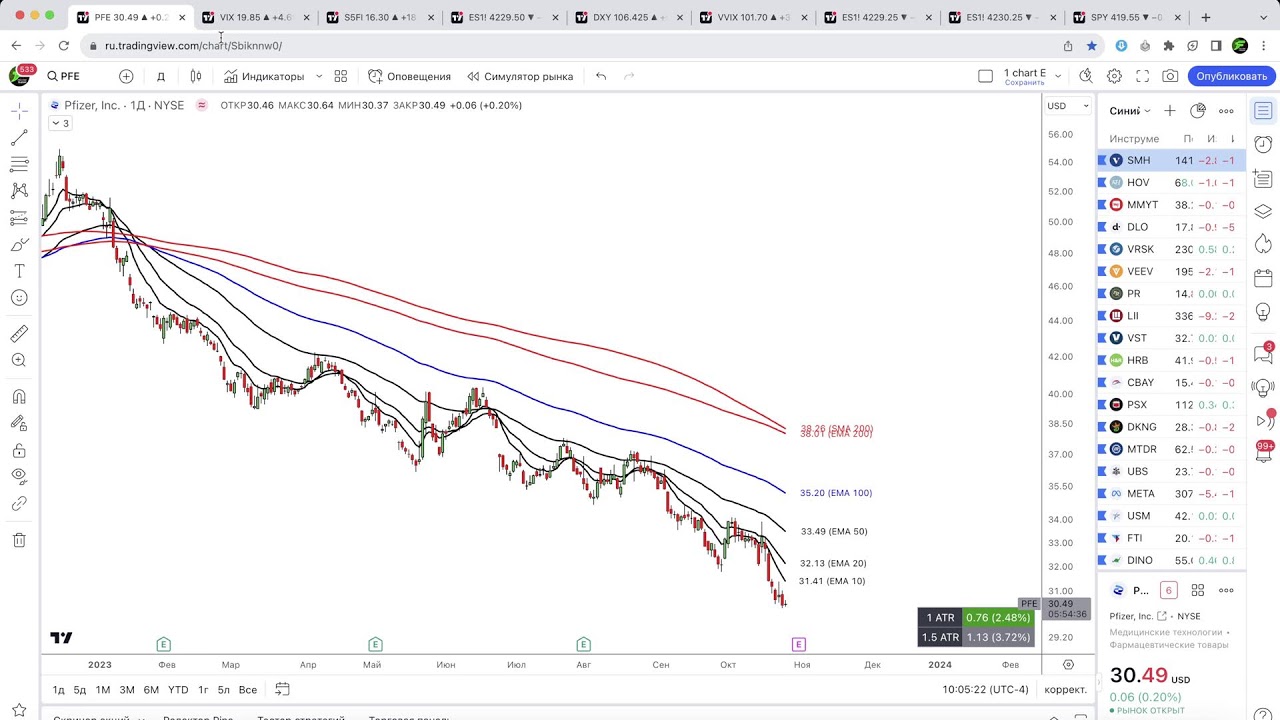Open indicator templates grid icon
The height and width of the screenshot is (720, 1280).
click(340, 76)
